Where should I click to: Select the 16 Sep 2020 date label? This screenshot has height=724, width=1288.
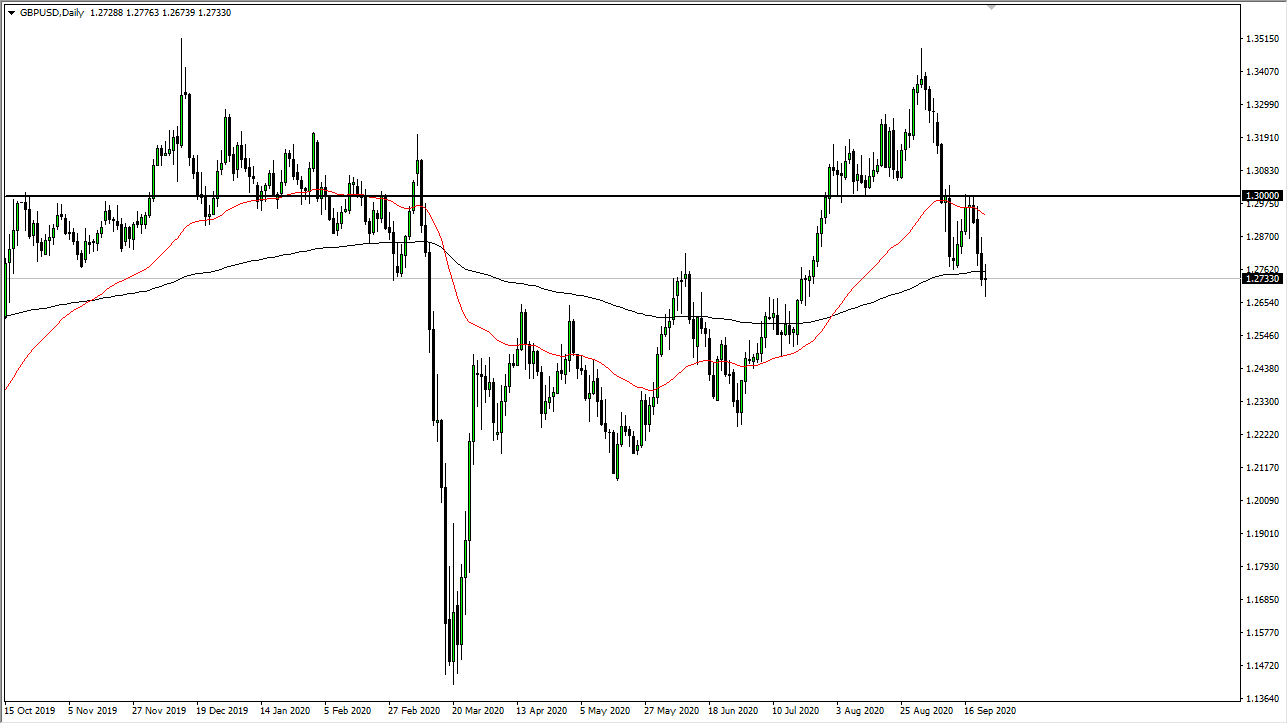(x=990, y=710)
